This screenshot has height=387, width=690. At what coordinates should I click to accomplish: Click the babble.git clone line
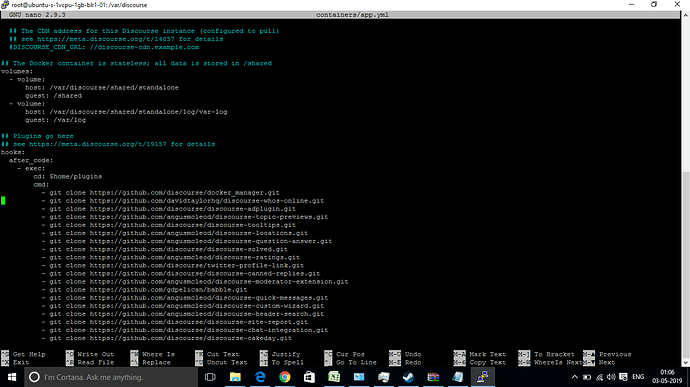click(144, 290)
